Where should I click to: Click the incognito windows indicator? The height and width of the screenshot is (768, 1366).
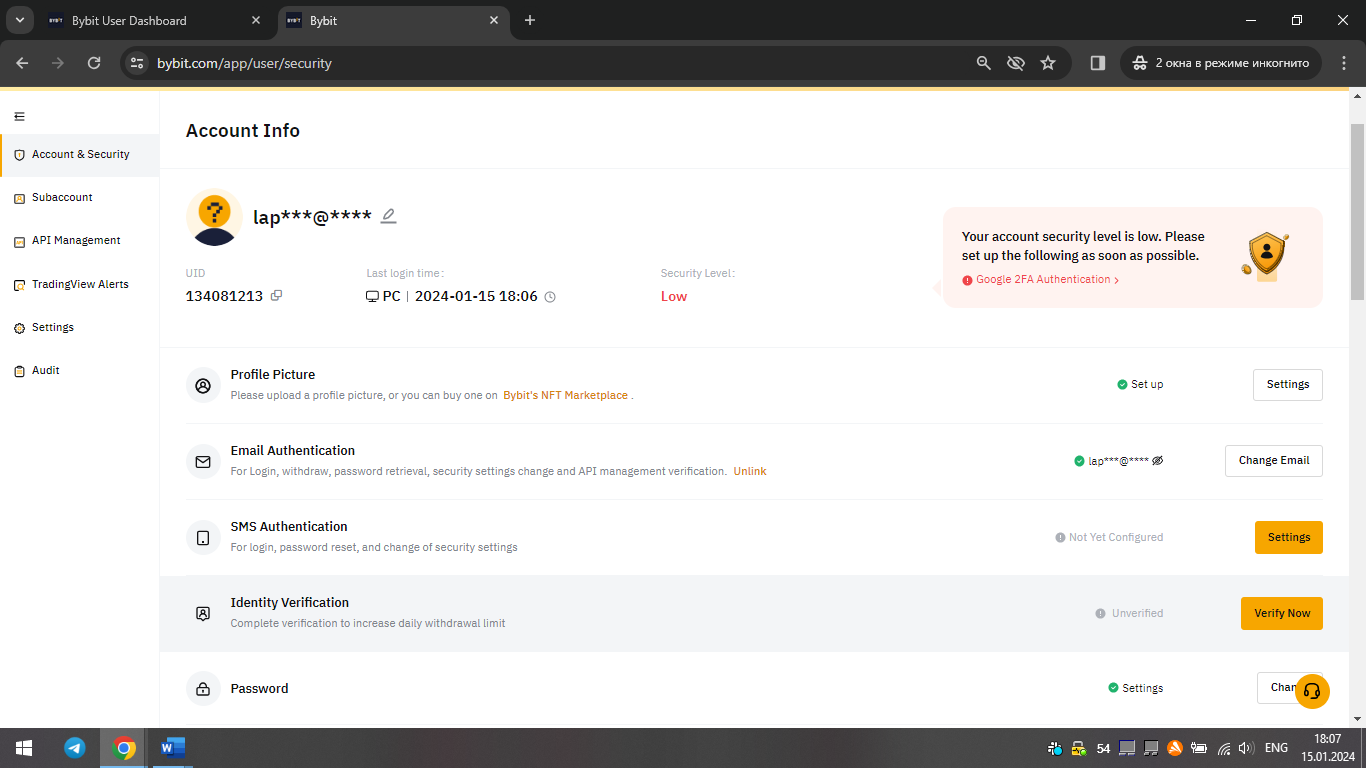point(1221,63)
